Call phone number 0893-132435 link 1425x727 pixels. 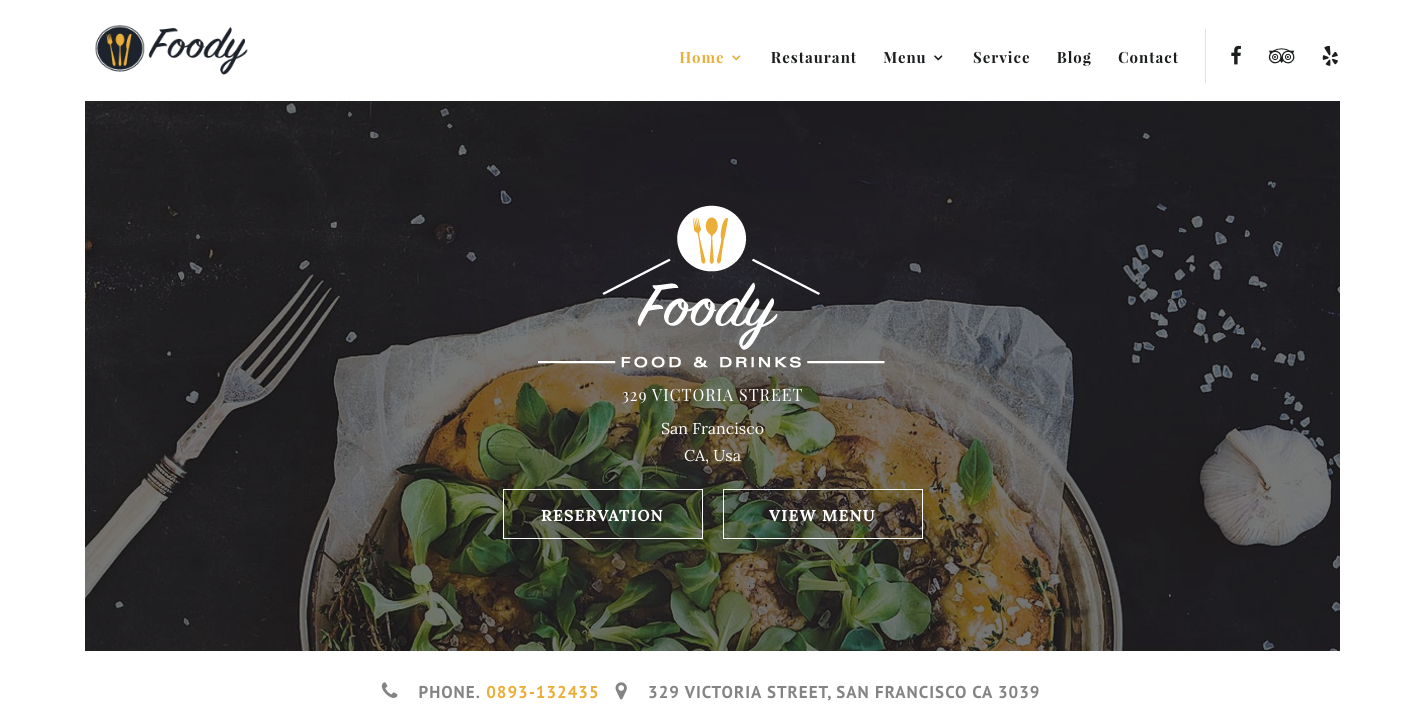[x=542, y=692]
